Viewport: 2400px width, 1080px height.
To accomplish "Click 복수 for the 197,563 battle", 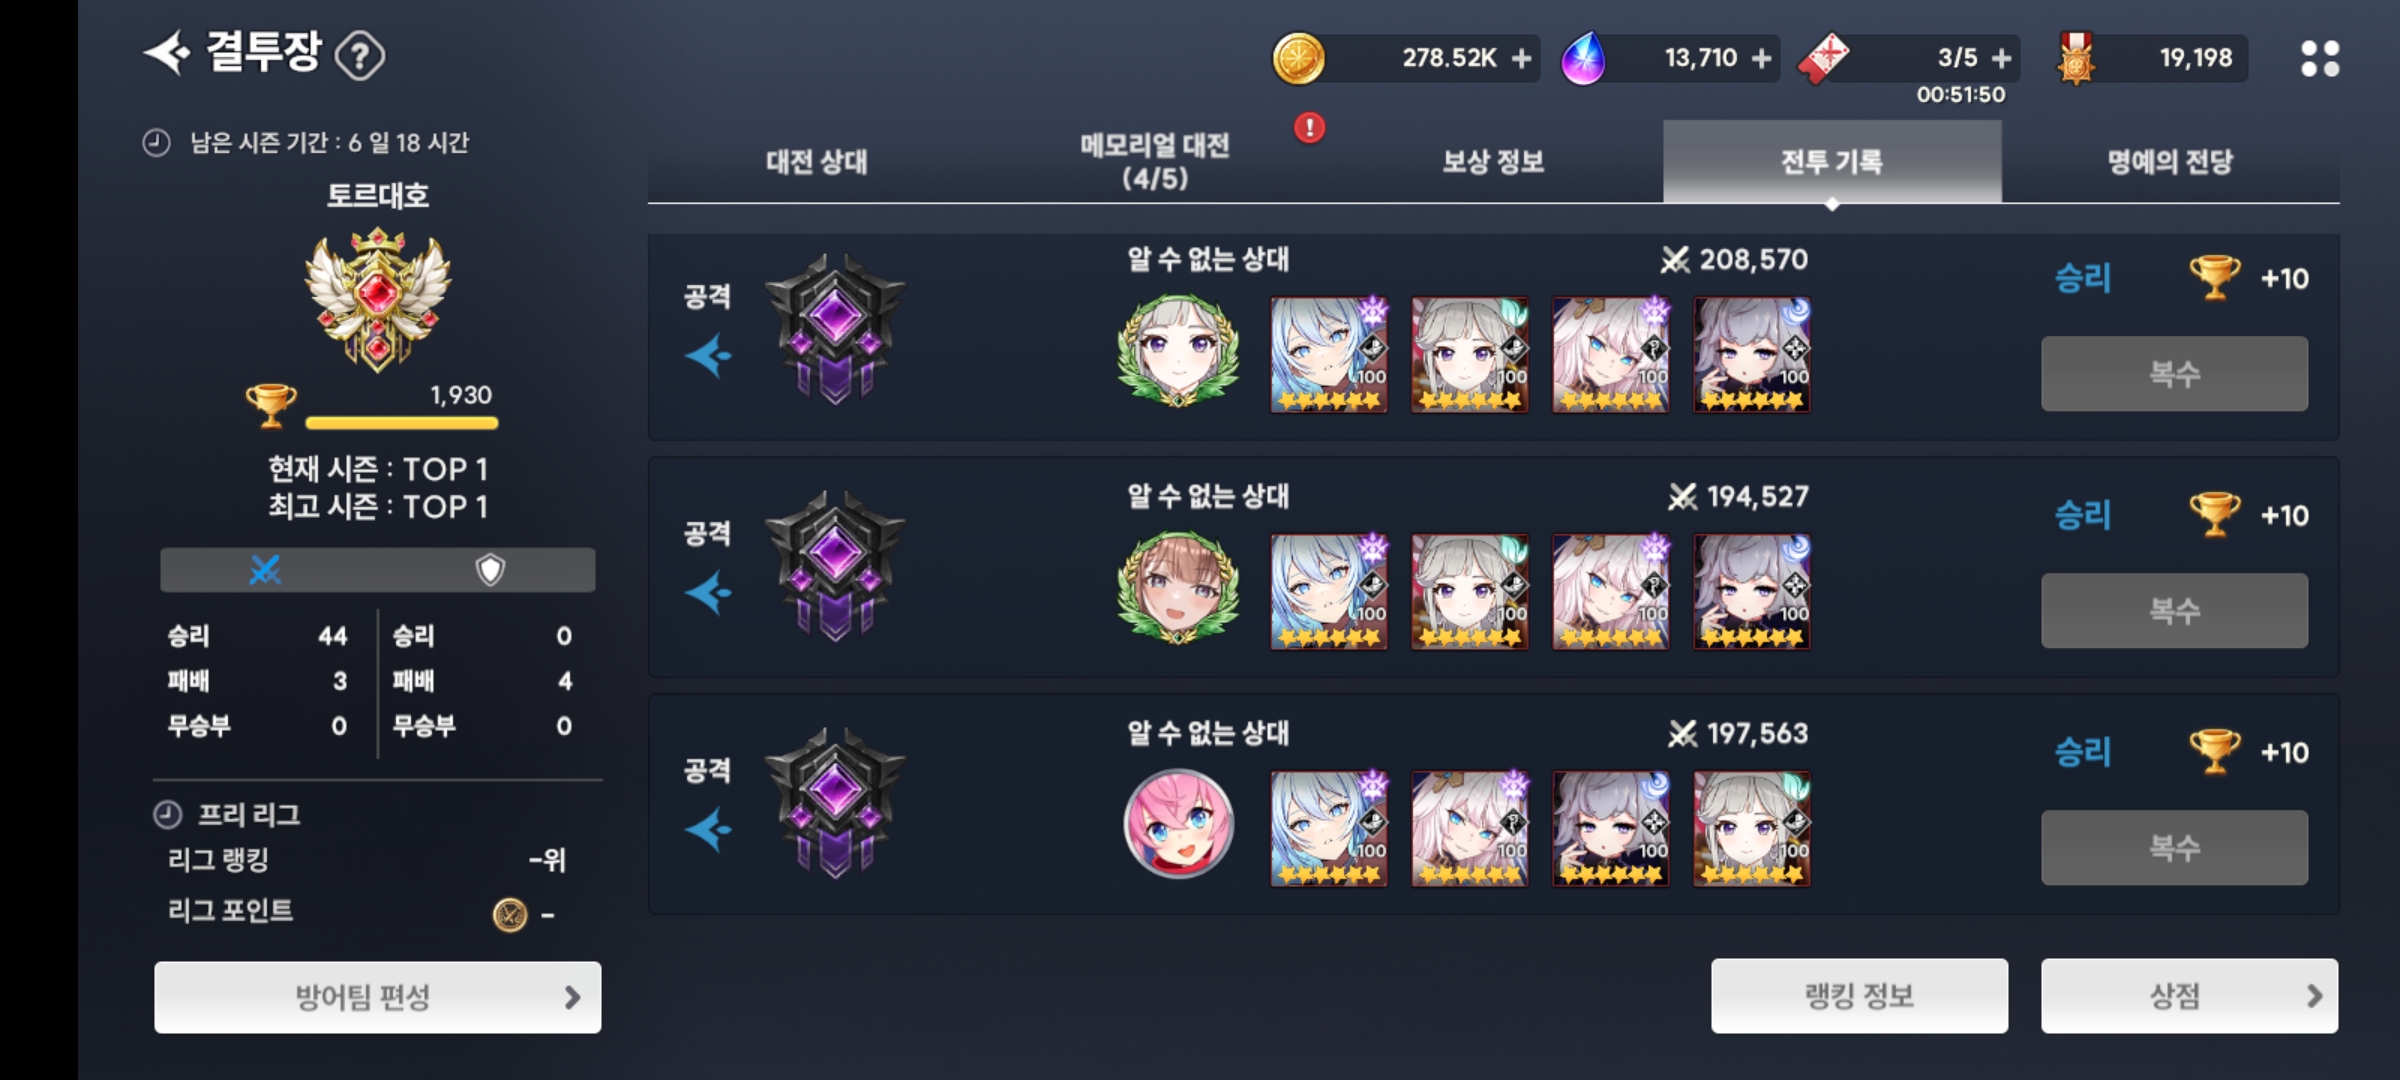I will coord(2174,848).
